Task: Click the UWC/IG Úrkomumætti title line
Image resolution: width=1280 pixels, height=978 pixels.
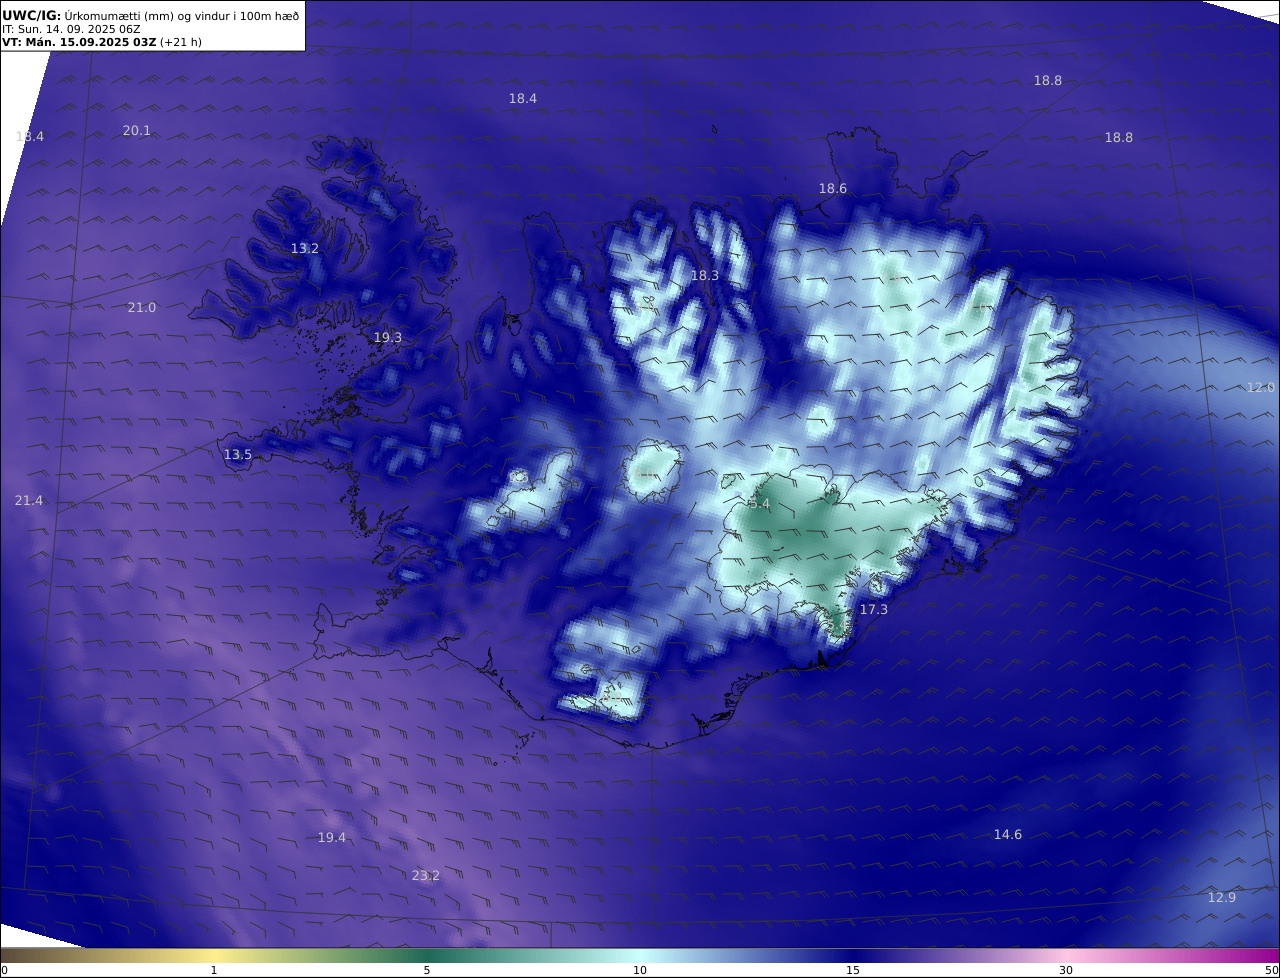Action: tap(150, 15)
